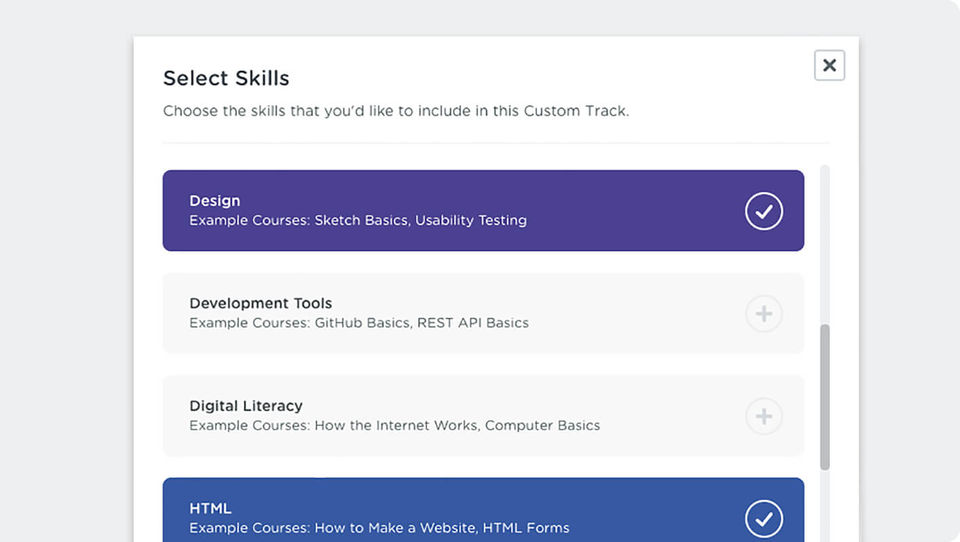Select the 'Digital Literacy' card title
Viewport: 960px width, 542px height.
pyautogui.click(x=246, y=406)
